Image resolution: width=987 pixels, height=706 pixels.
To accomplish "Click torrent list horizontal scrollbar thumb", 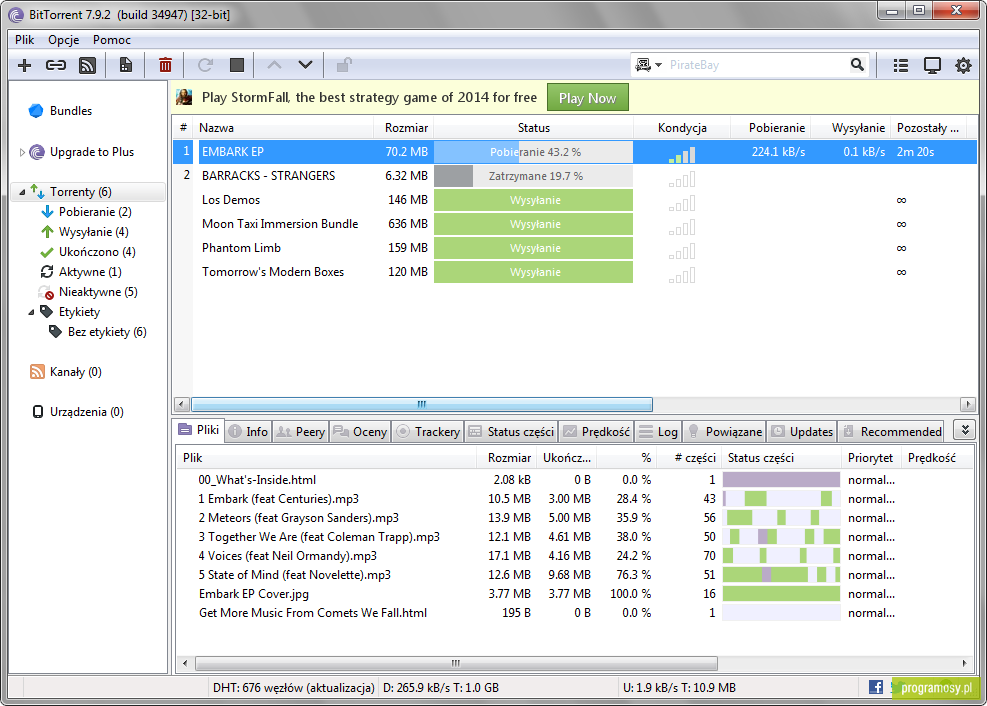I will [x=422, y=404].
